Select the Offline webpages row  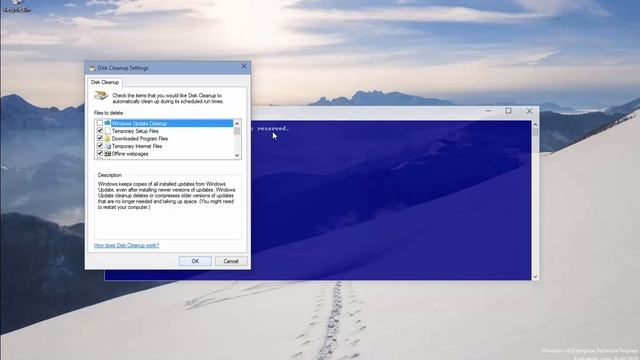click(x=164, y=153)
